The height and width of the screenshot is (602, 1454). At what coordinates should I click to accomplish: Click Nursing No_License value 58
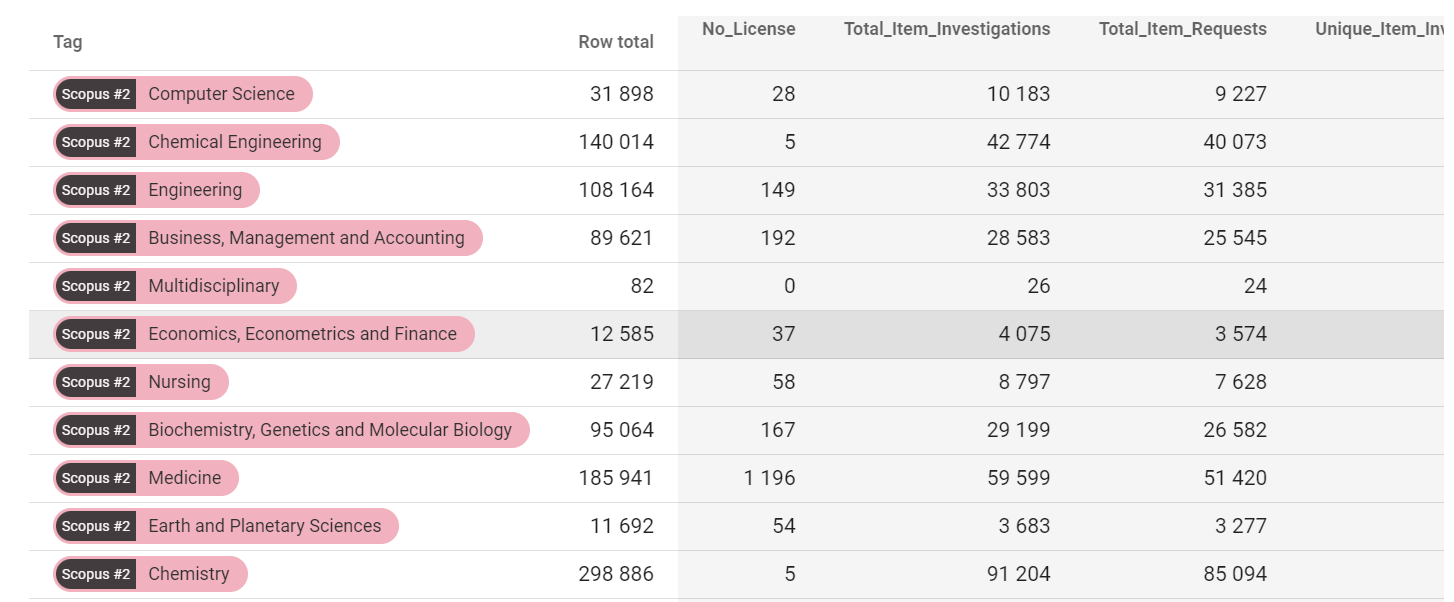coord(784,382)
